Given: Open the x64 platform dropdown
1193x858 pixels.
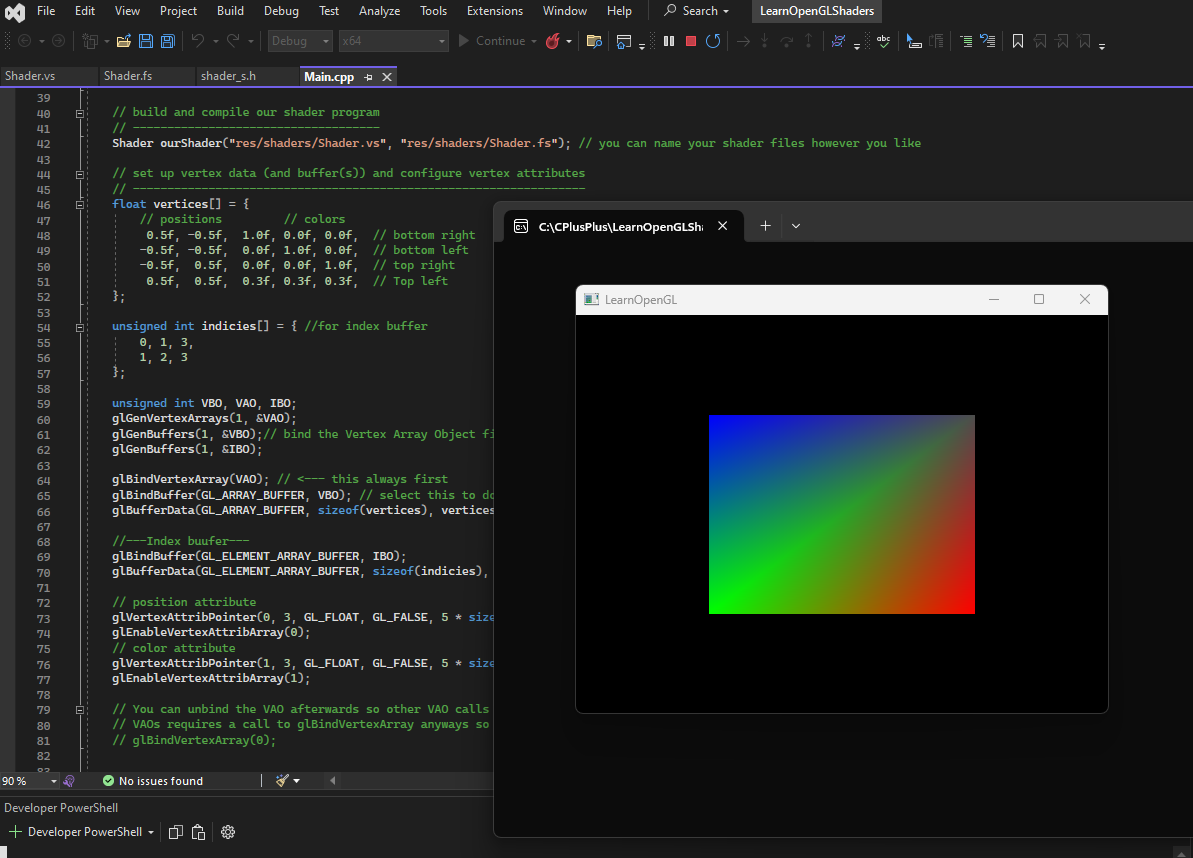Looking at the screenshot, I should (x=393, y=41).
